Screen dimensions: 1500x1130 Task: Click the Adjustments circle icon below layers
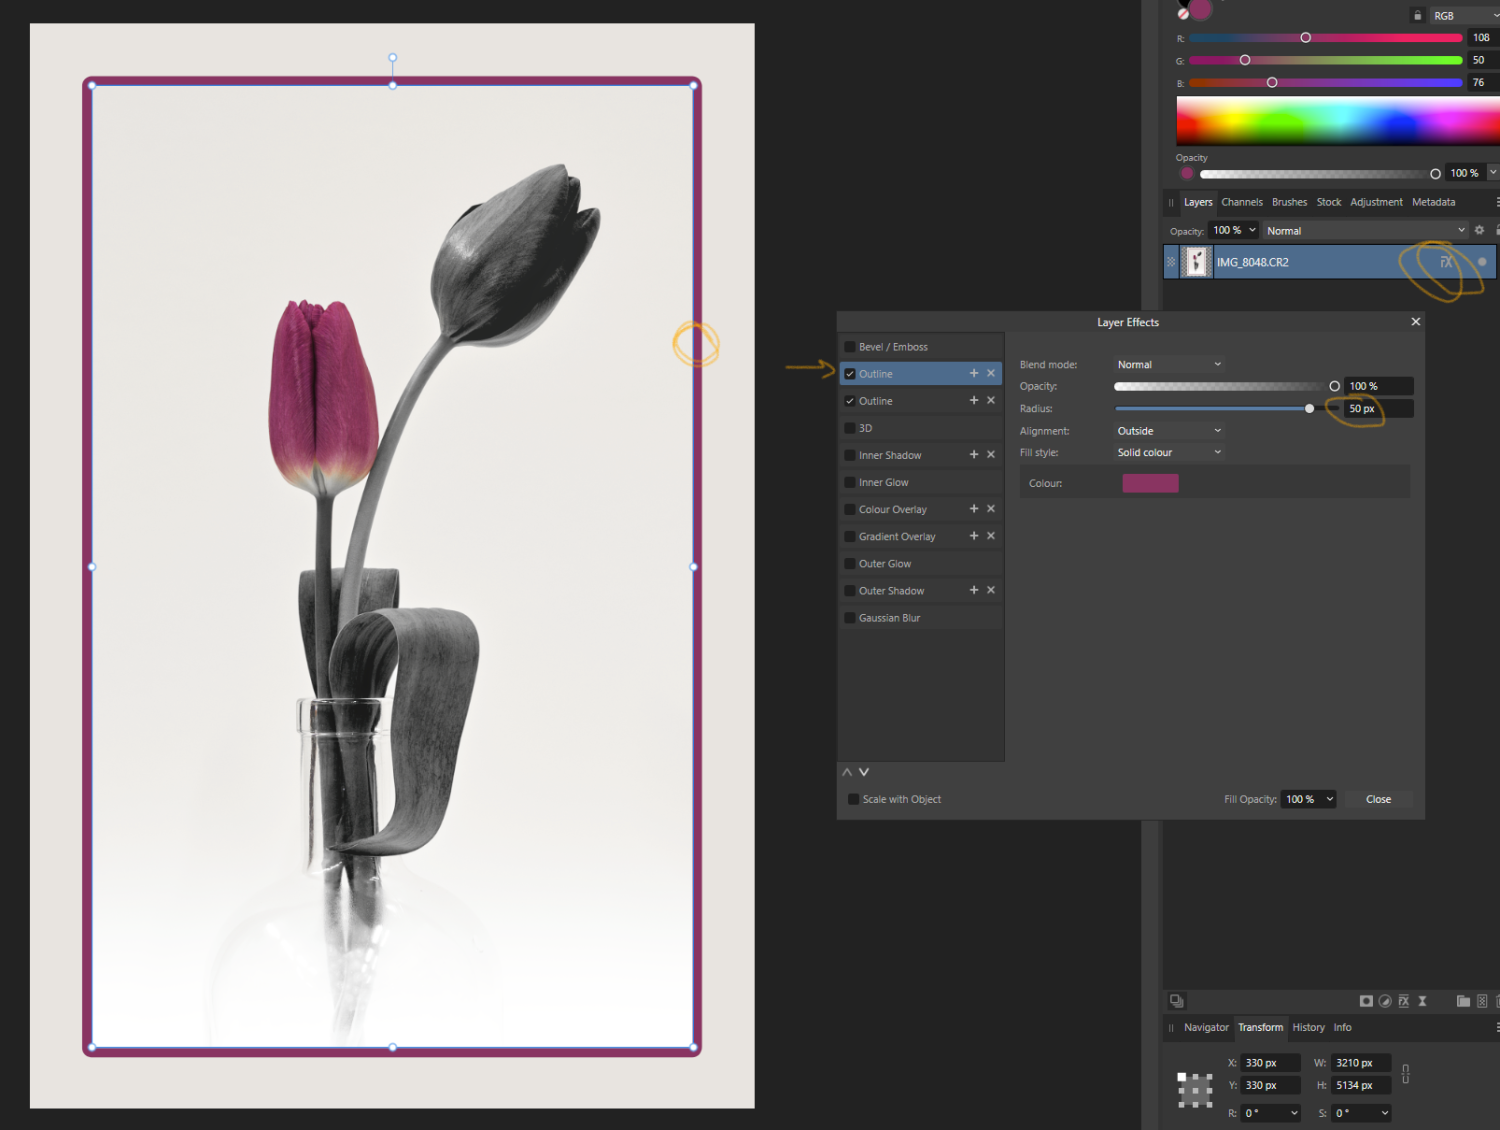coord(1385,1001)
